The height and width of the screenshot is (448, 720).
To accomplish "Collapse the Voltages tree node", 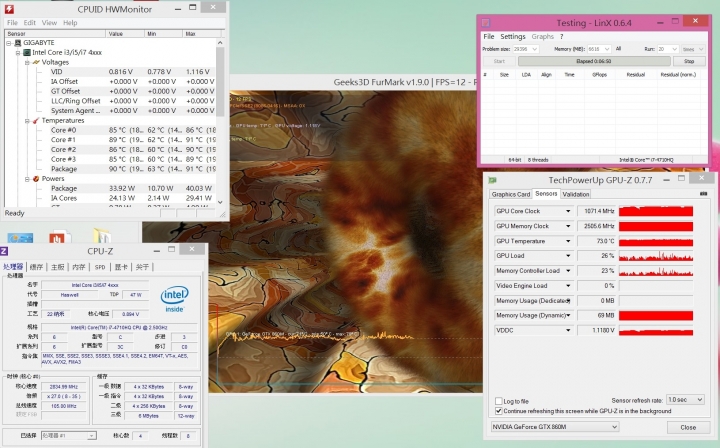I will click(x=27, y=62).
